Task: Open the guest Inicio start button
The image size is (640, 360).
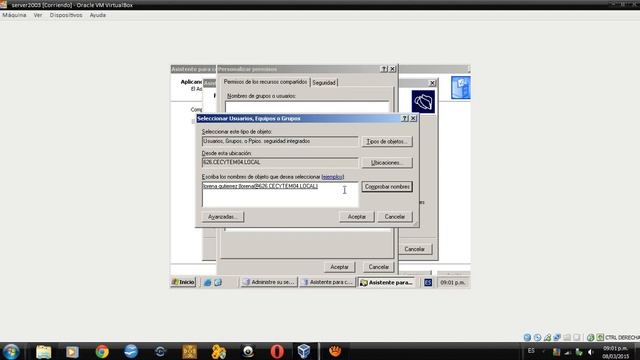Action: coord(183,282)
